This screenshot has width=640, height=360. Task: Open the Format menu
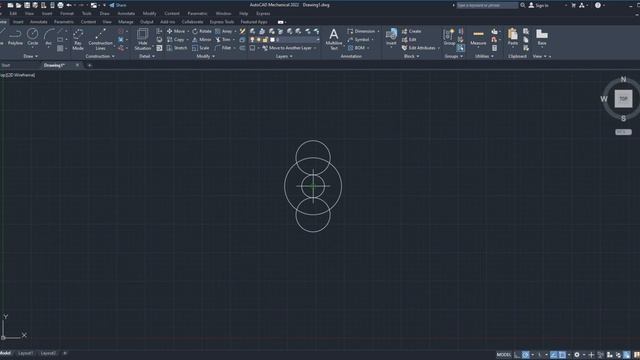[x=67, y=13]
